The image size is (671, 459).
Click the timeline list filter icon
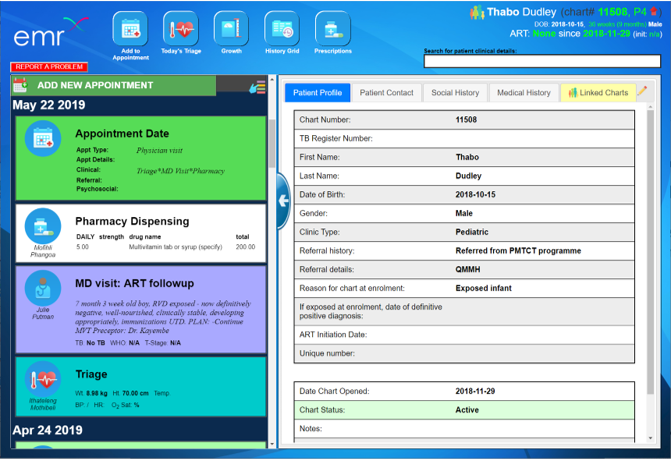click(x=257, y=87)
